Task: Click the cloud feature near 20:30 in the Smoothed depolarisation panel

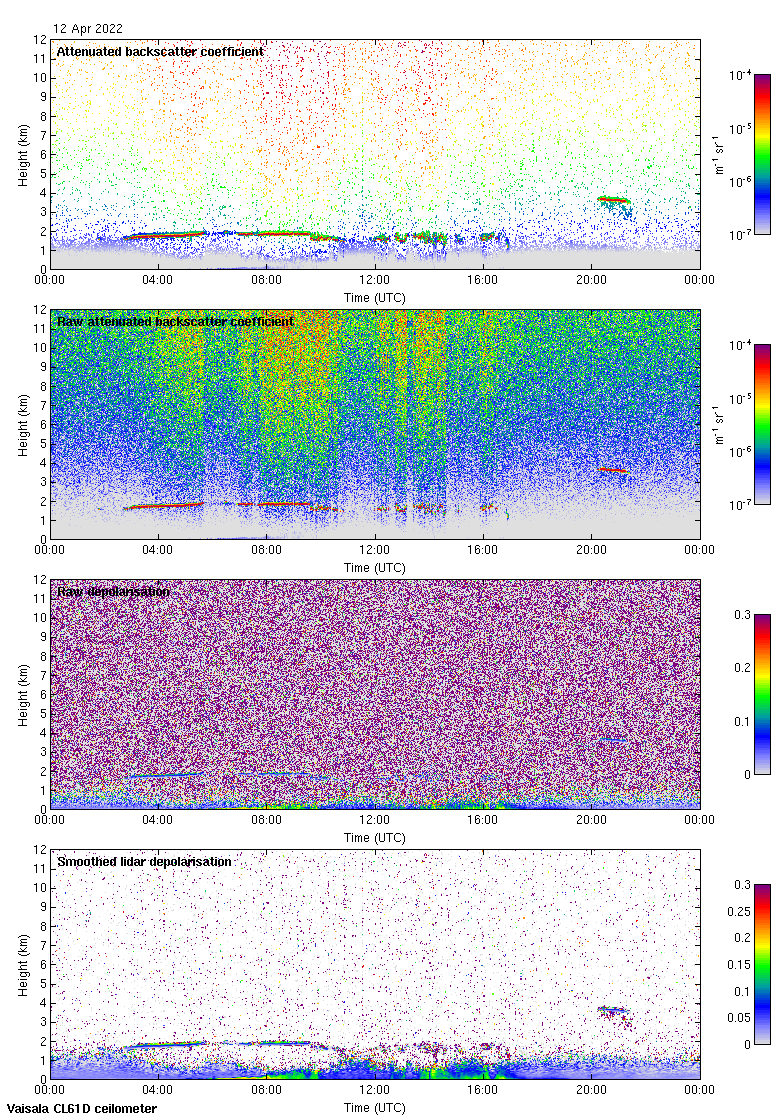Action: (x=612, y=1010)
